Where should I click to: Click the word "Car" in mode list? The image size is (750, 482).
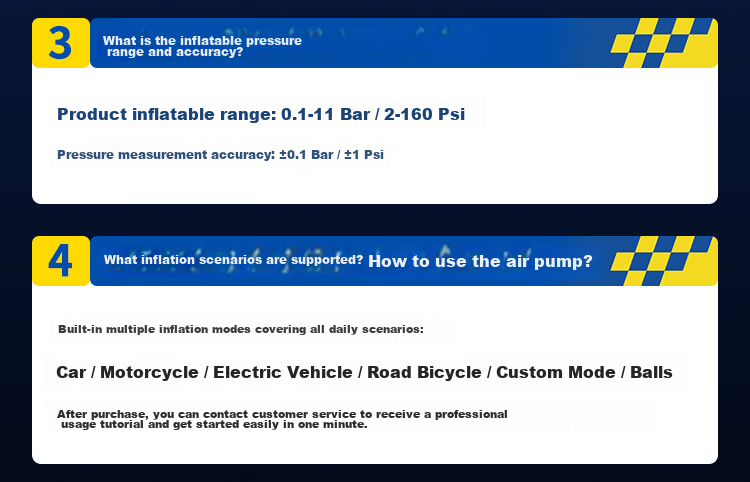click(x=71, y=372)
